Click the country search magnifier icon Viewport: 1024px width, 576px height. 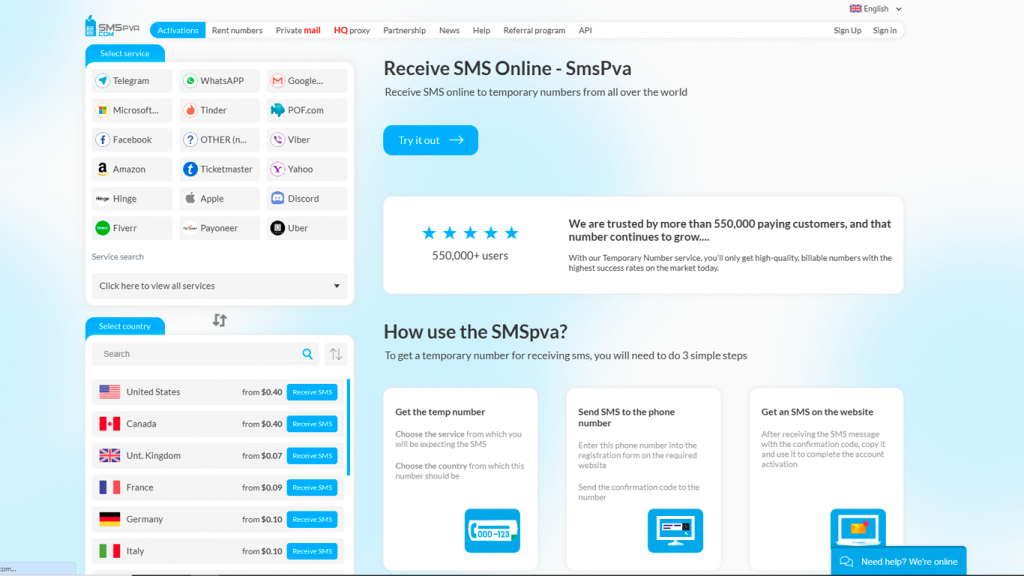pos(308,354)
